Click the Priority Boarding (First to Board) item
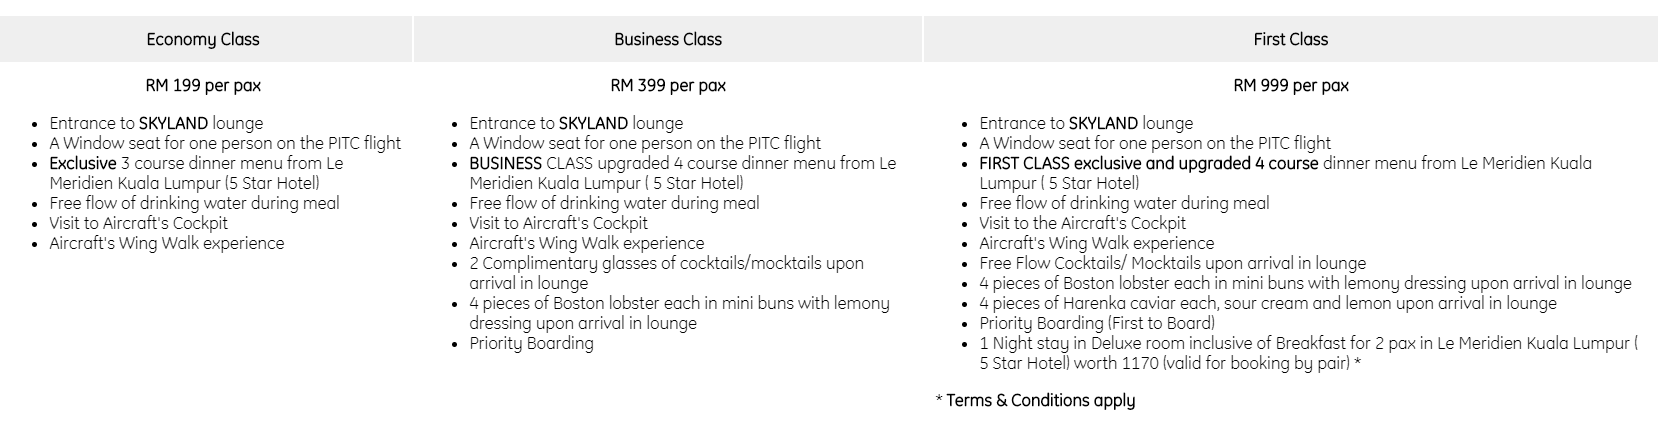The width and height of the screenshot is (1660, 432). 1097,323
